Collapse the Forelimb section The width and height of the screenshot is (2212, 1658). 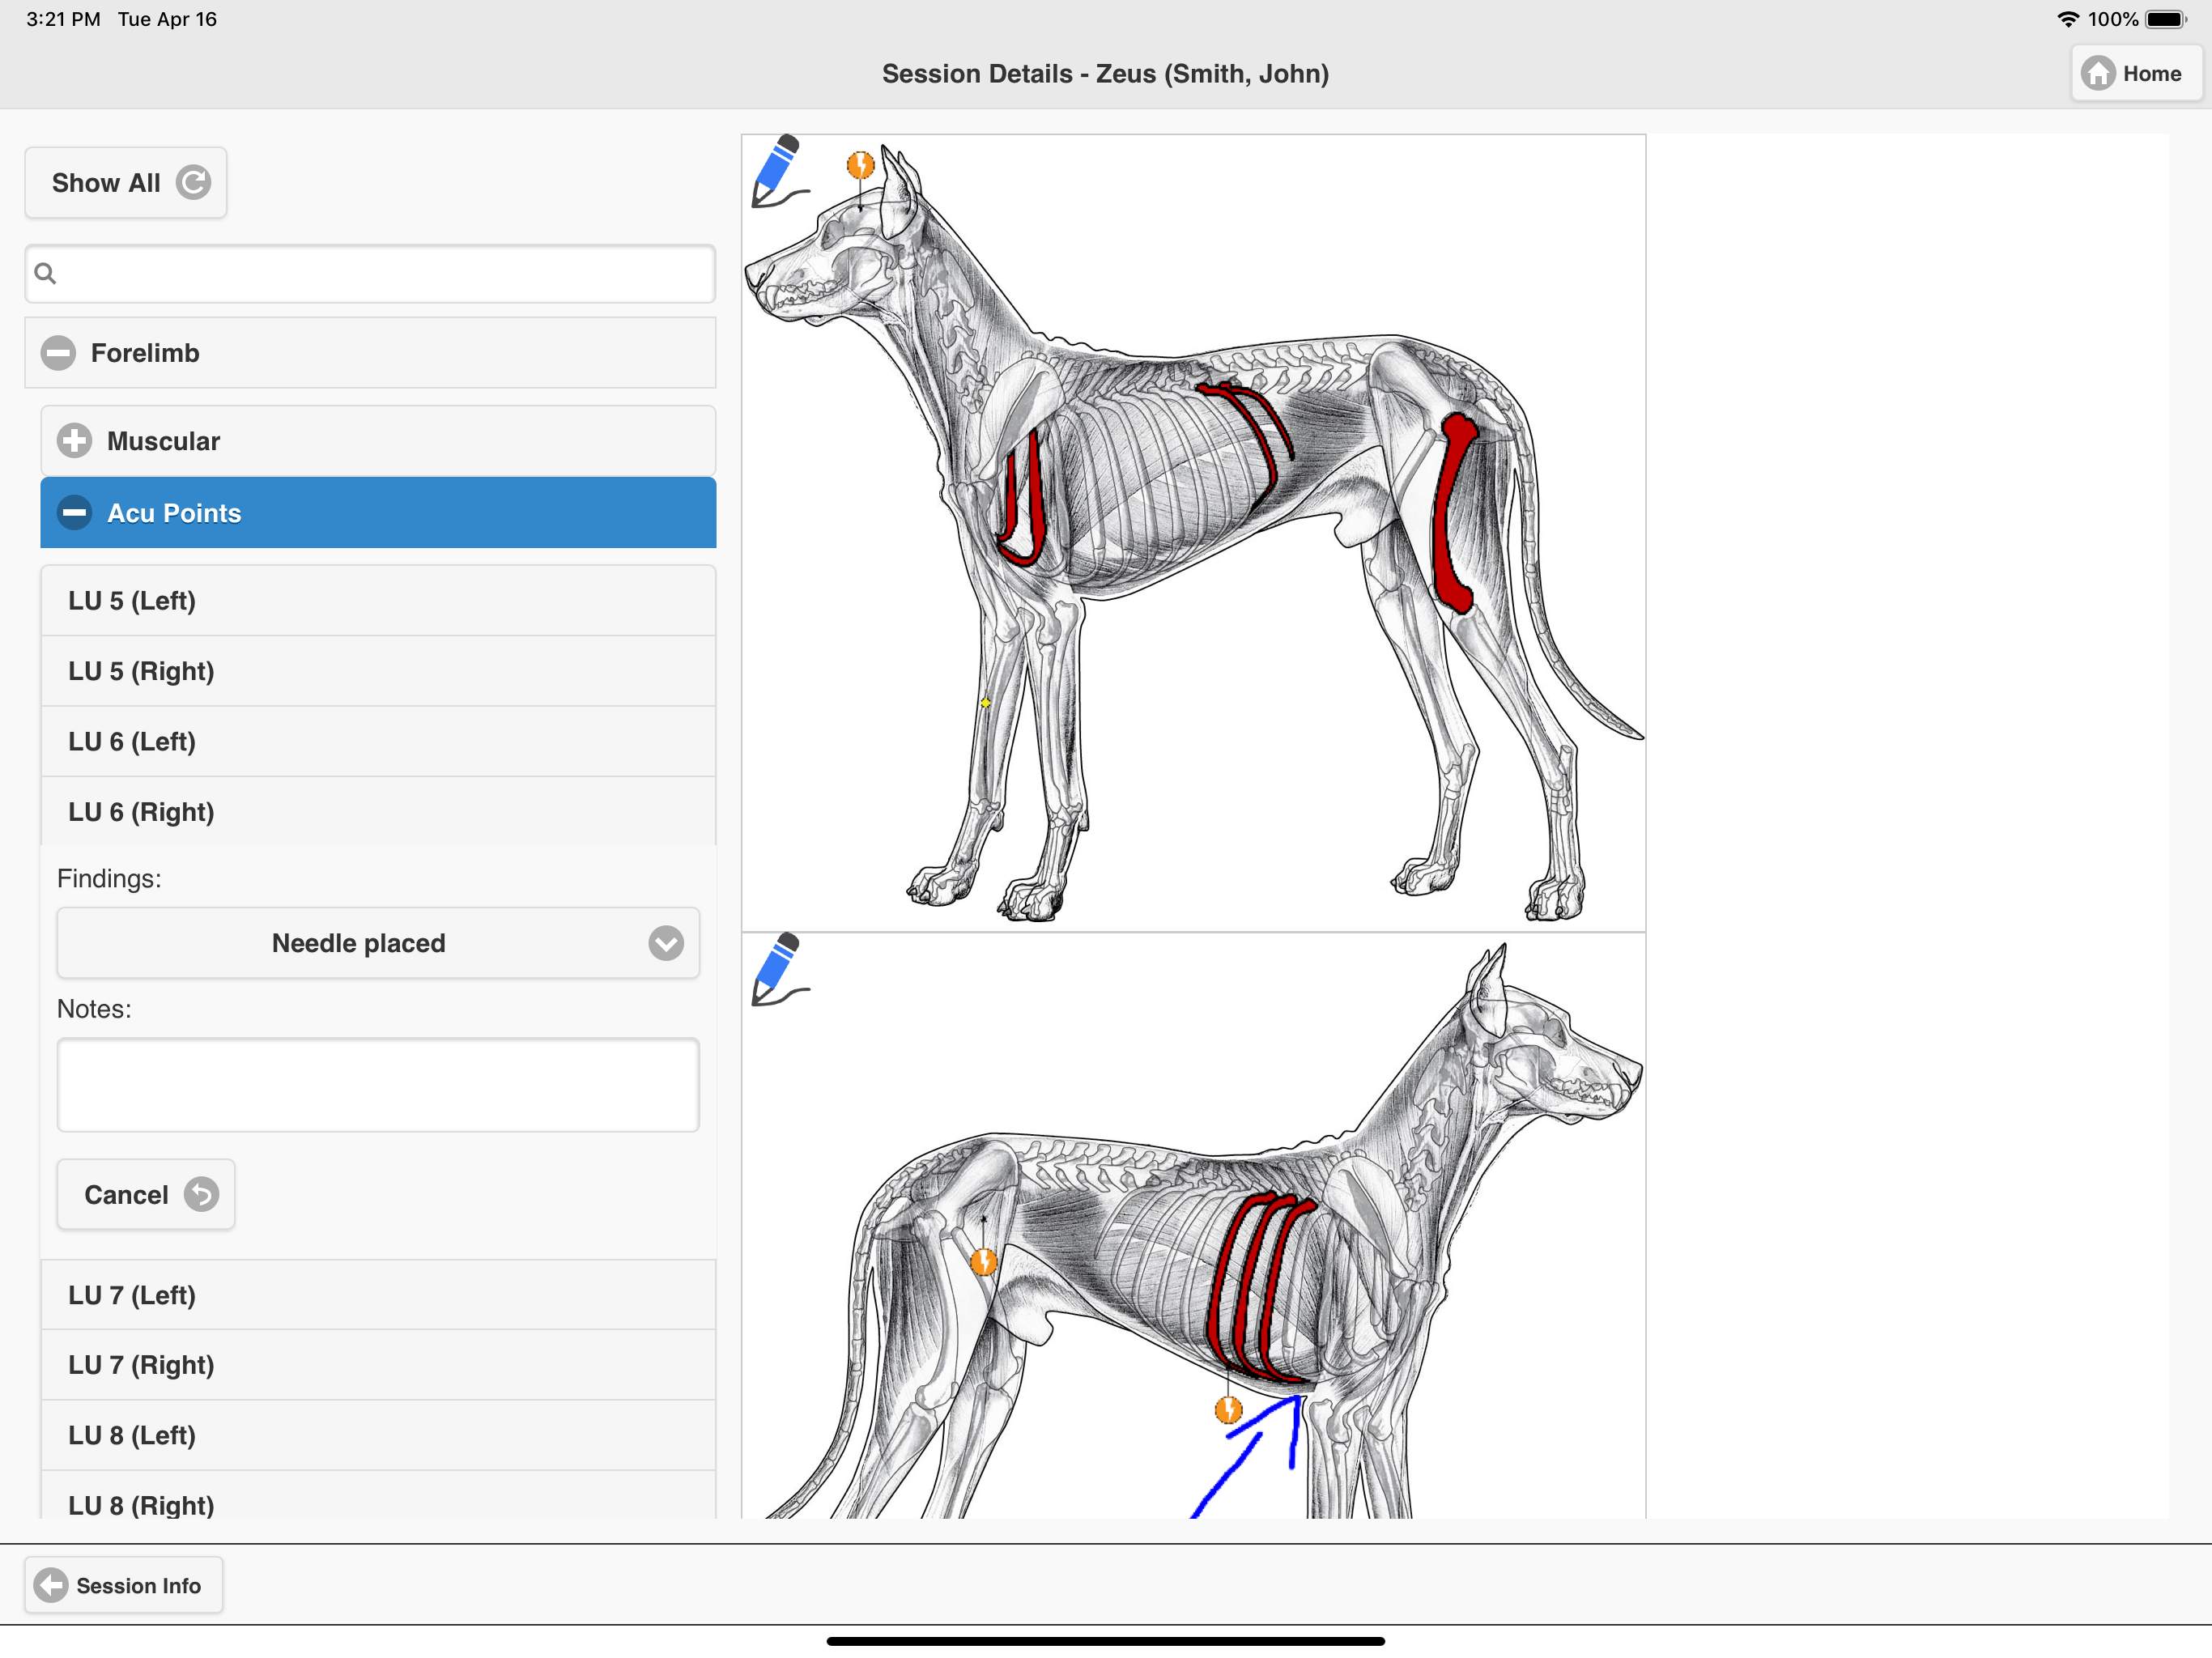[x=58, y=353]
